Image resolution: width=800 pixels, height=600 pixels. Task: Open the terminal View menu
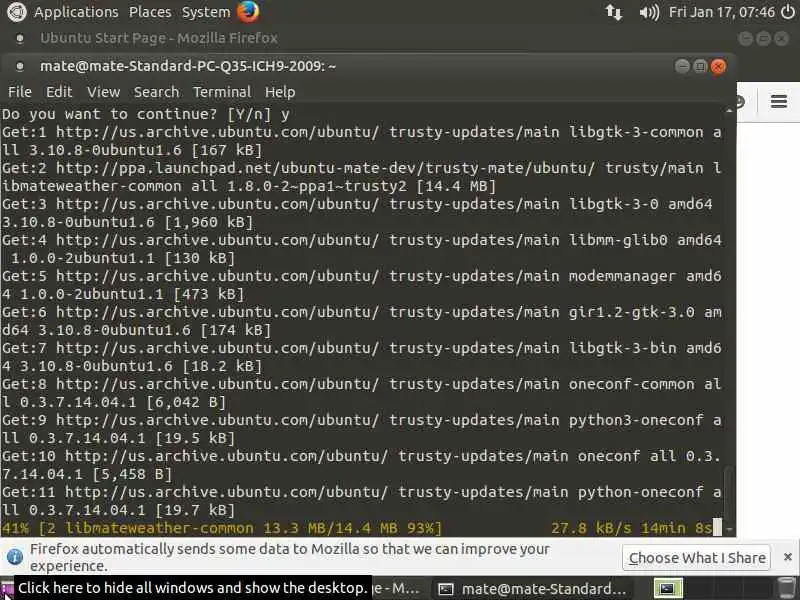pyautogui.click(x=104, y=92)
